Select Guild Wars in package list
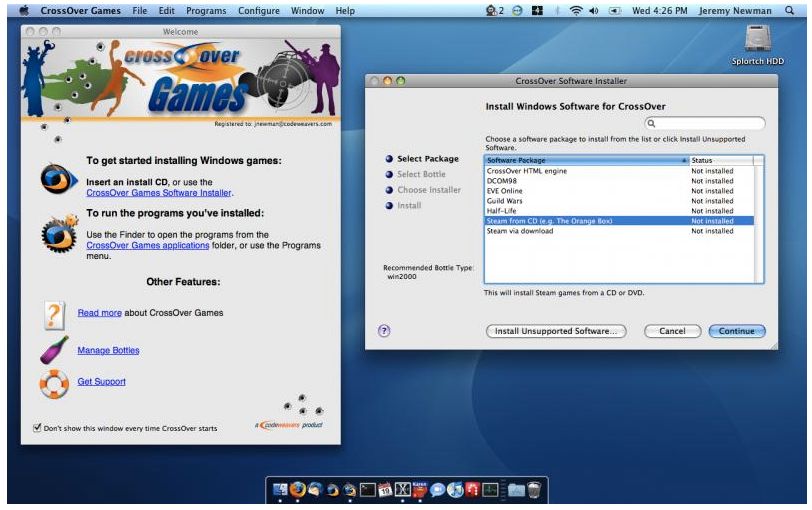812x510 pixels. (619, 201)
